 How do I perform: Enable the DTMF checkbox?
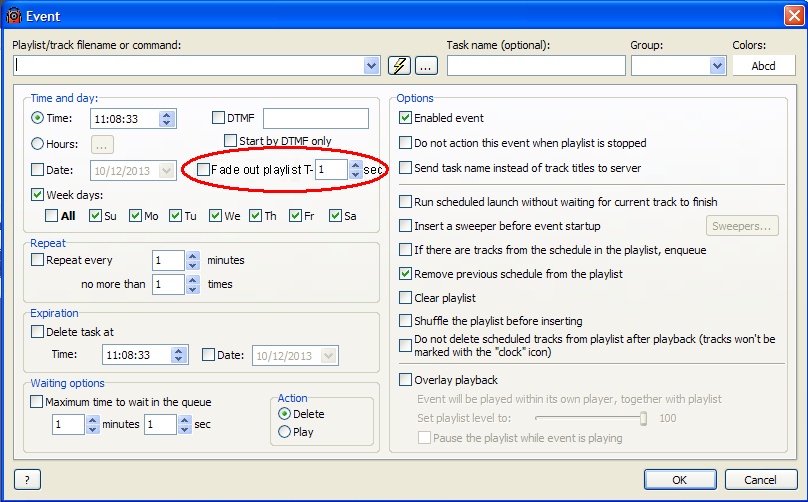218,118
